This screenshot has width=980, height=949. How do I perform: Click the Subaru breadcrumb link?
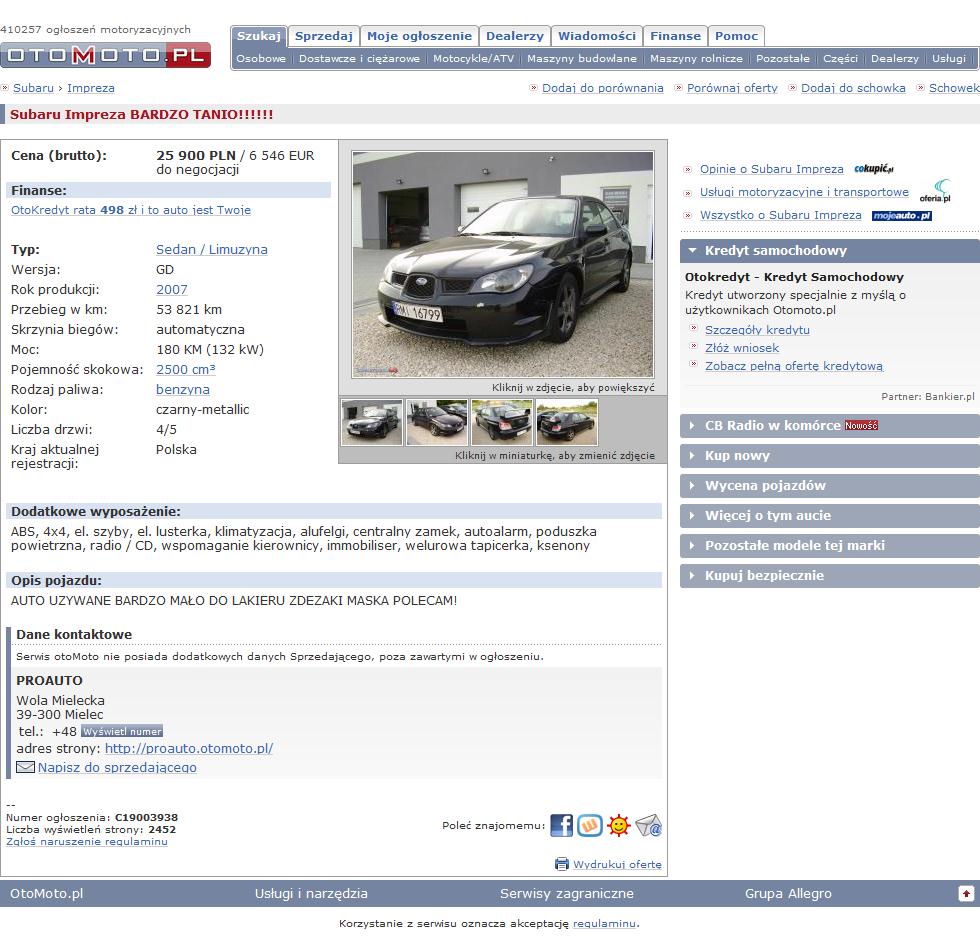pyautogui.click(x=33, y=88)
